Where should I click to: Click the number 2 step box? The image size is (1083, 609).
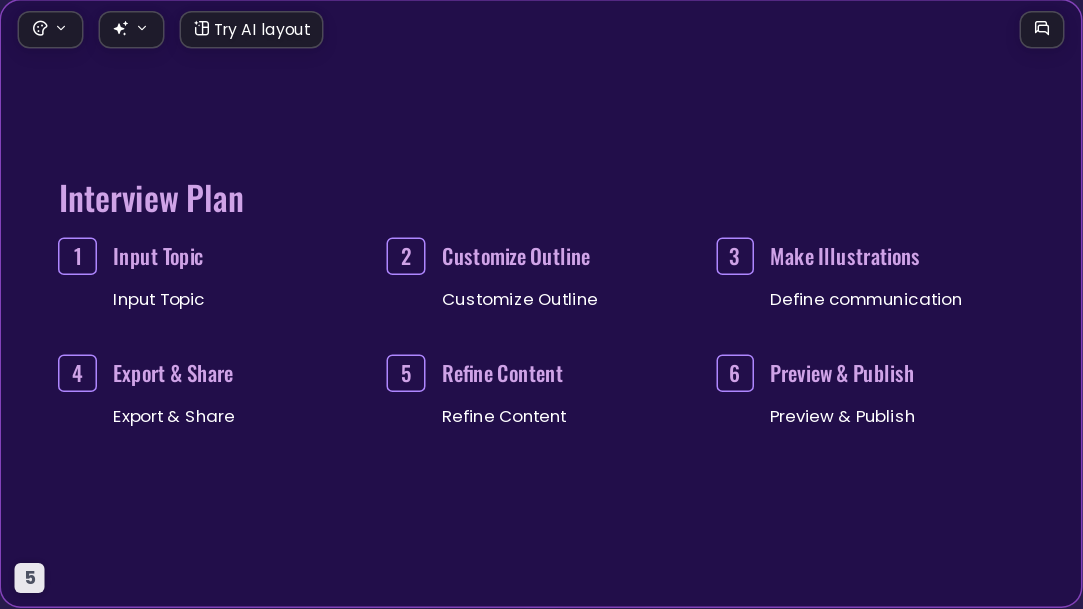pos(406,256)
